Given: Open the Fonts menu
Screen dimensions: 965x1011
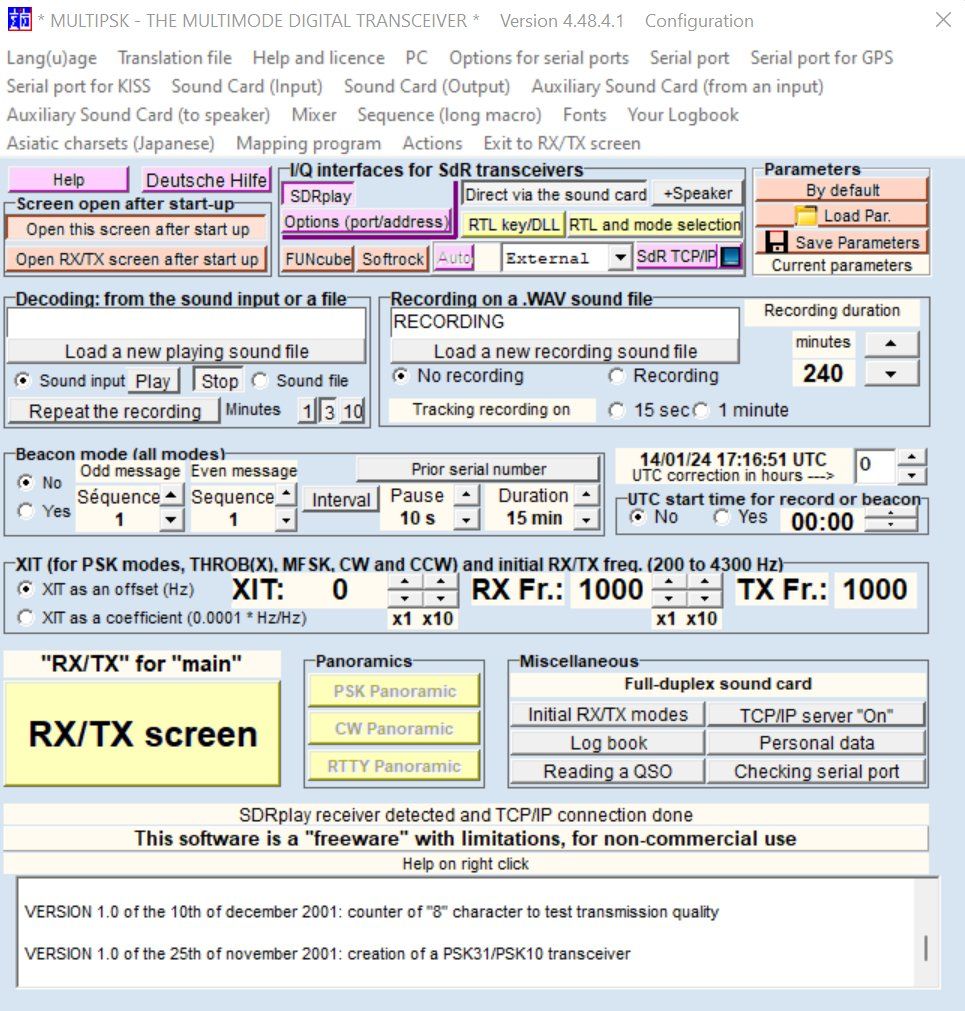Looking at the screenshot, I should [x=585, y=114].
